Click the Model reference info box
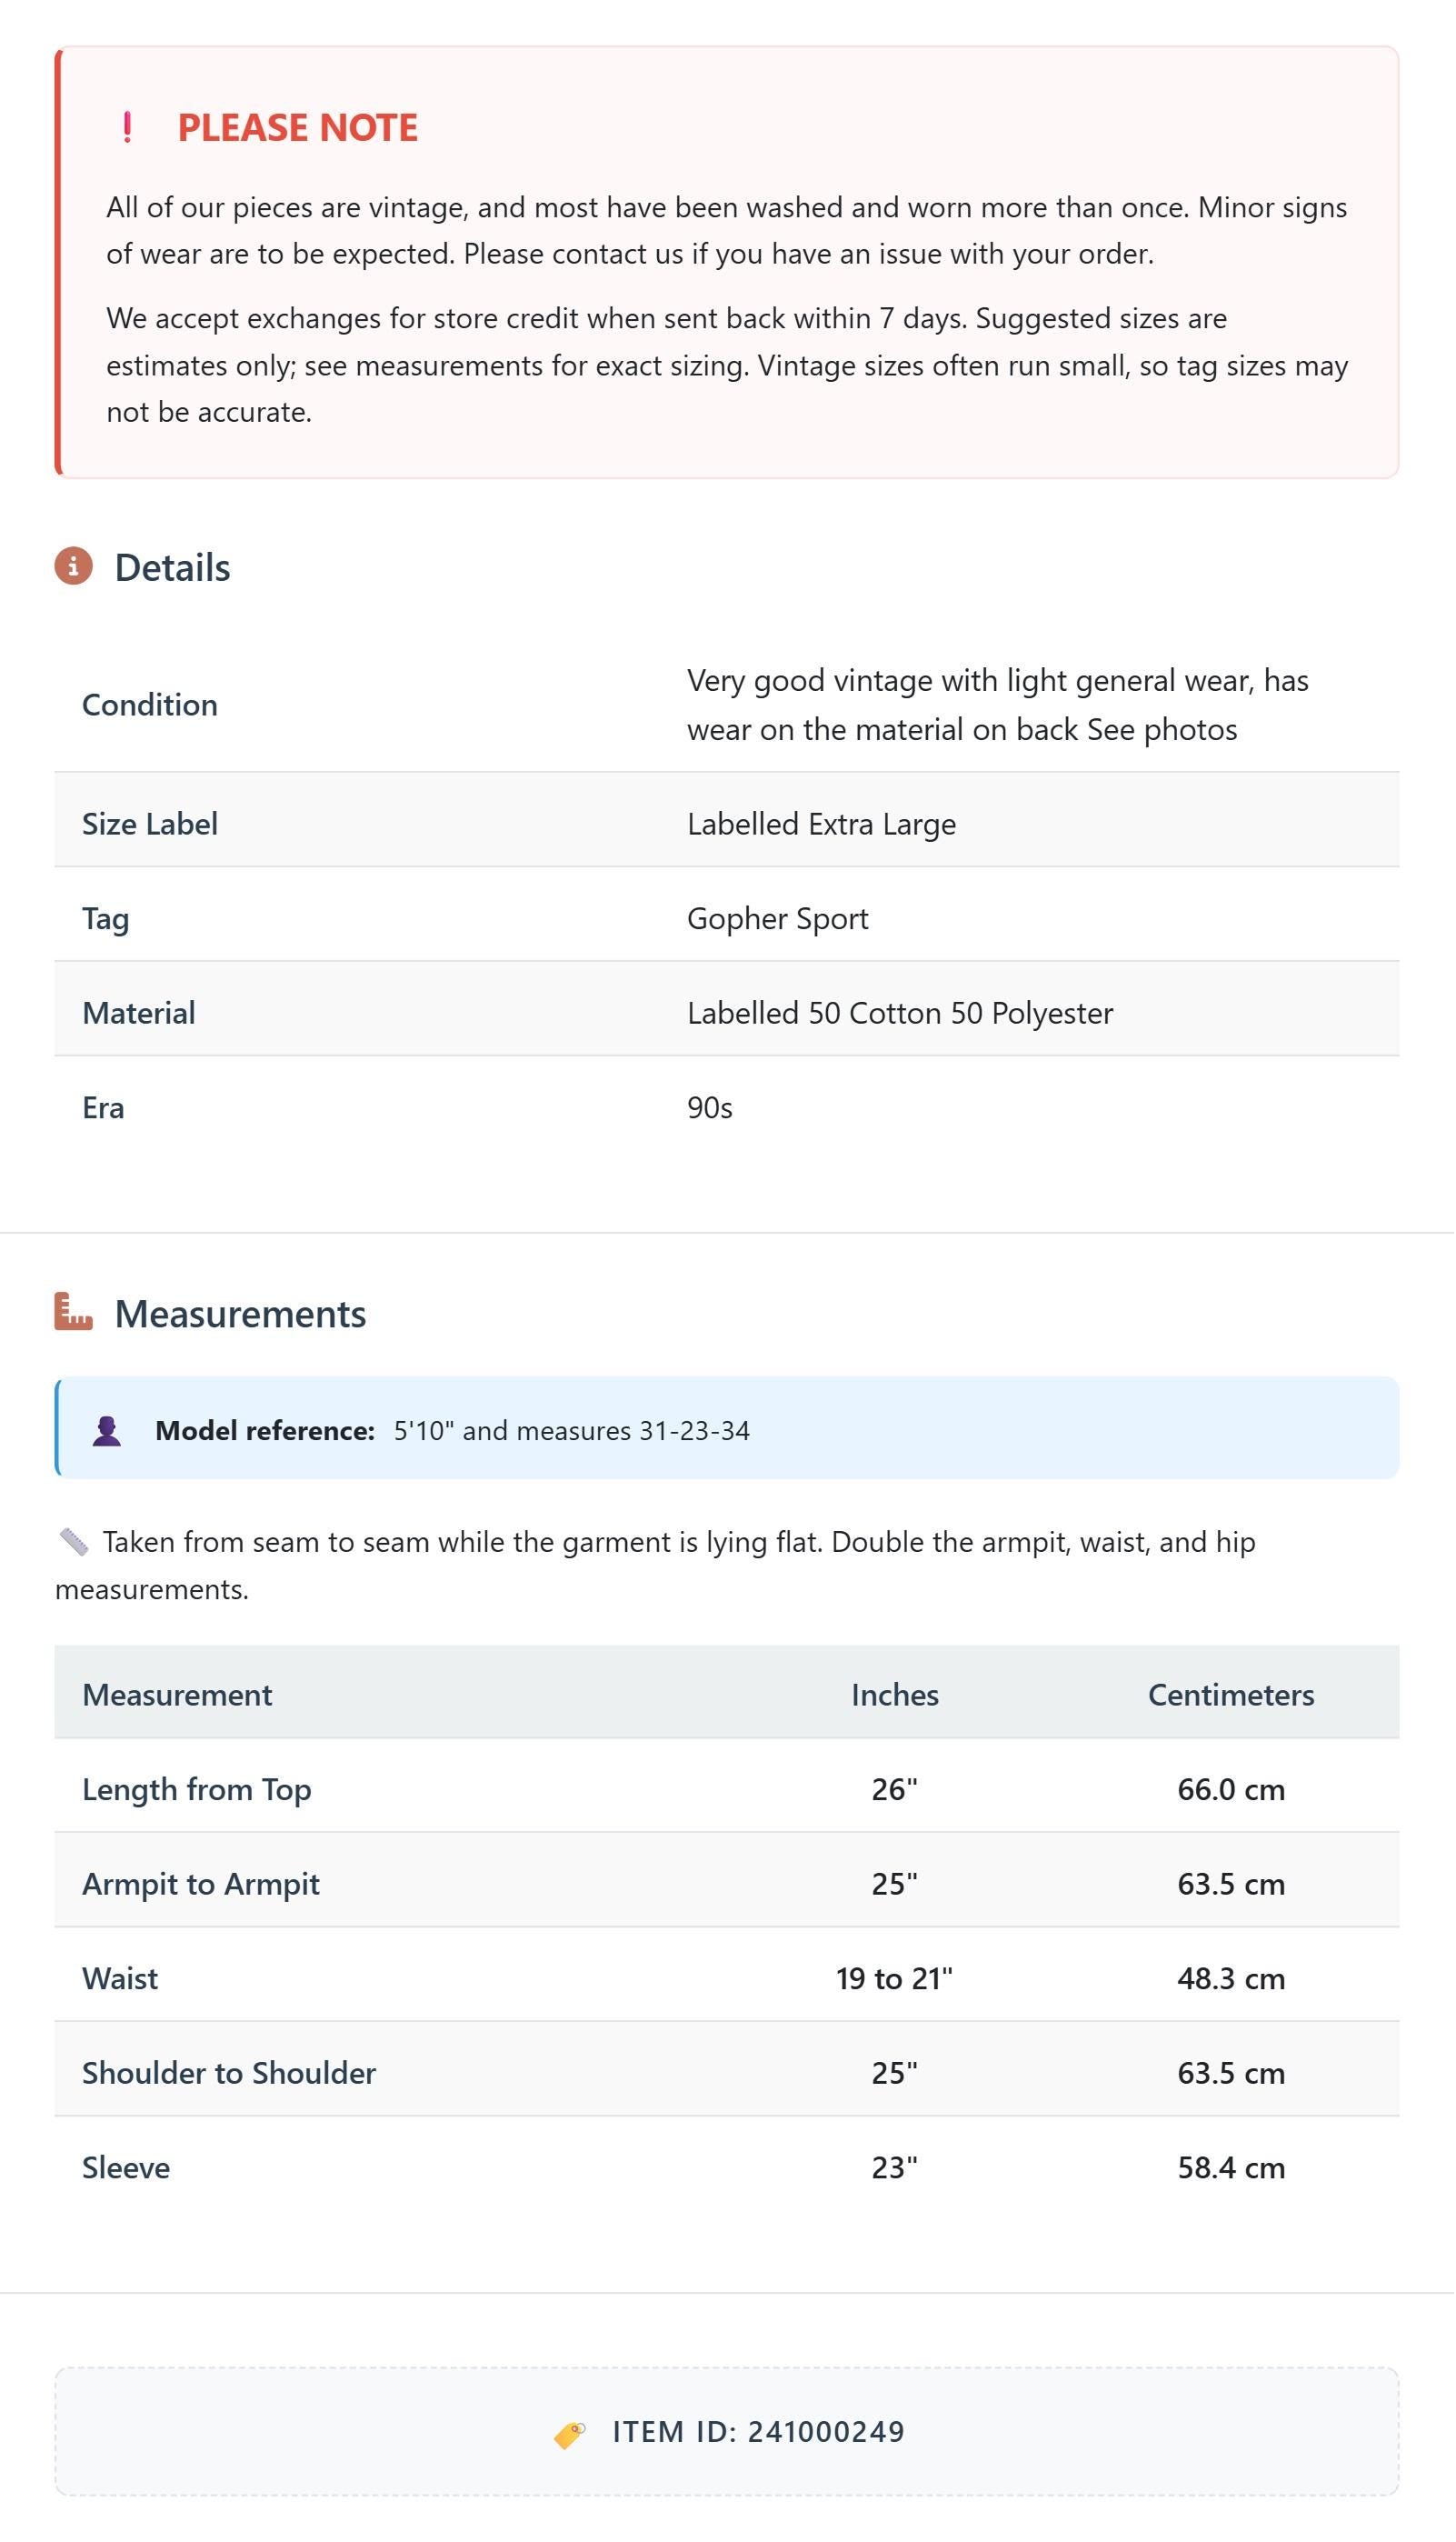The width and height of the screenshot is (1456, 2542). point(727,1428)
